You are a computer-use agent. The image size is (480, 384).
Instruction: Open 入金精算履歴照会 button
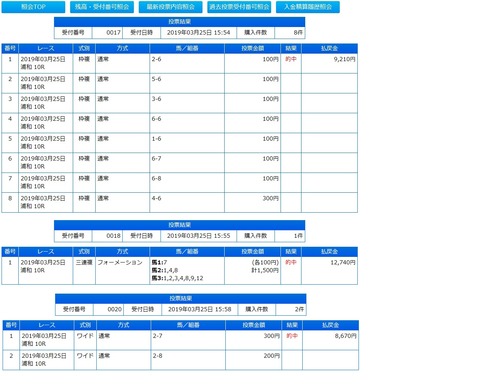click(308, 7)
